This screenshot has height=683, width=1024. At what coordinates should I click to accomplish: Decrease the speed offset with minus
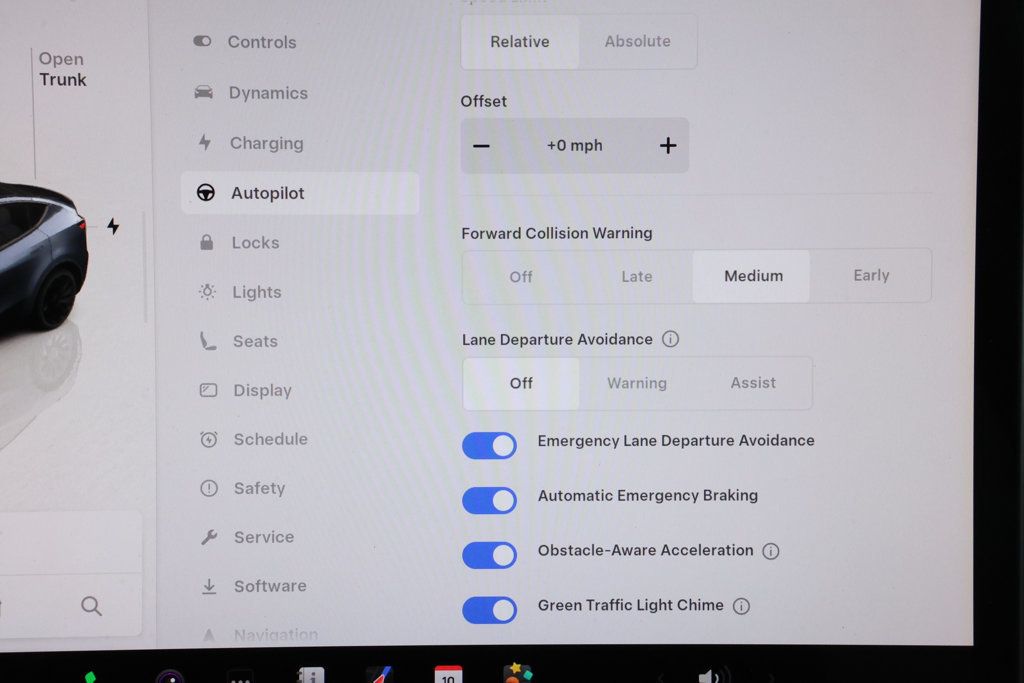[x=481, y=146]
